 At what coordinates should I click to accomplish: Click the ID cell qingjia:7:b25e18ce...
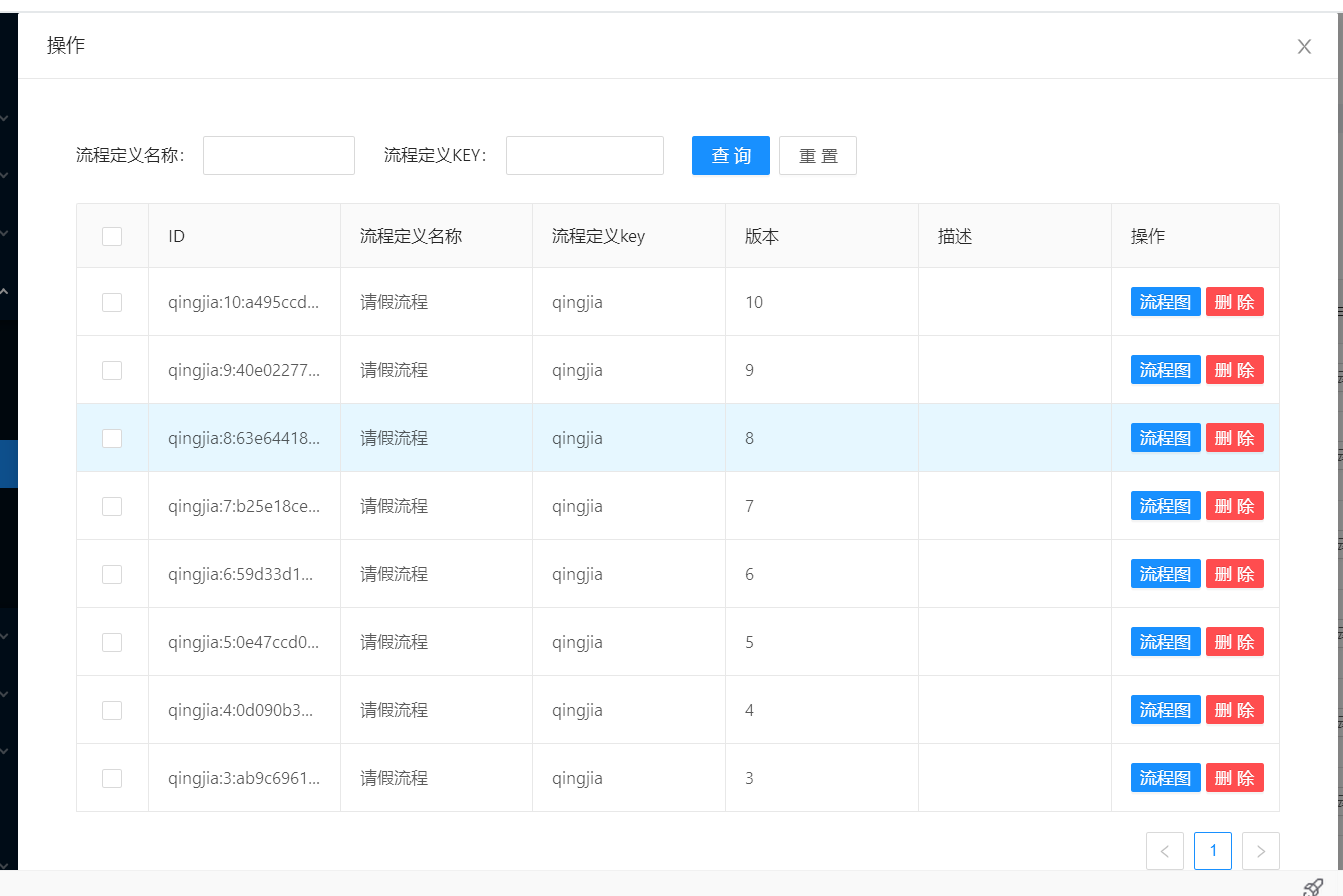tap(244, 506)
